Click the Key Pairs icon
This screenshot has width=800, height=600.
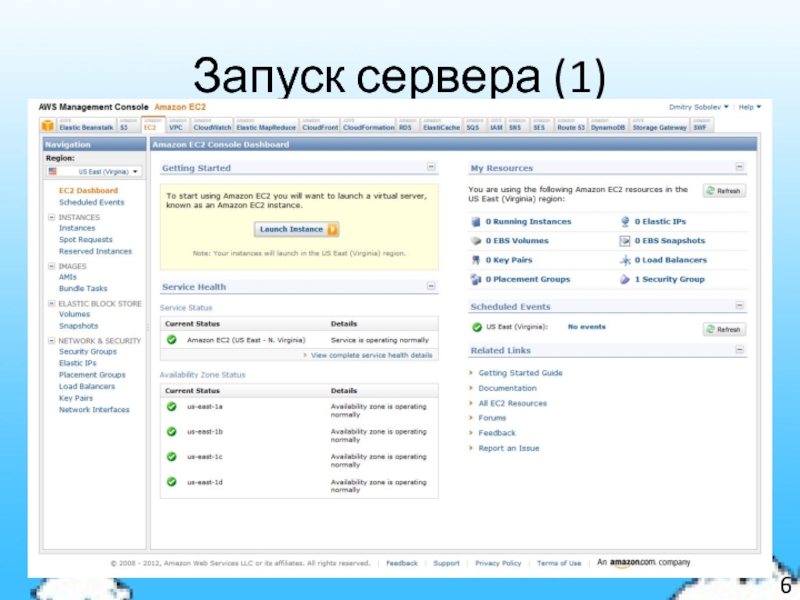click(476, 260)
